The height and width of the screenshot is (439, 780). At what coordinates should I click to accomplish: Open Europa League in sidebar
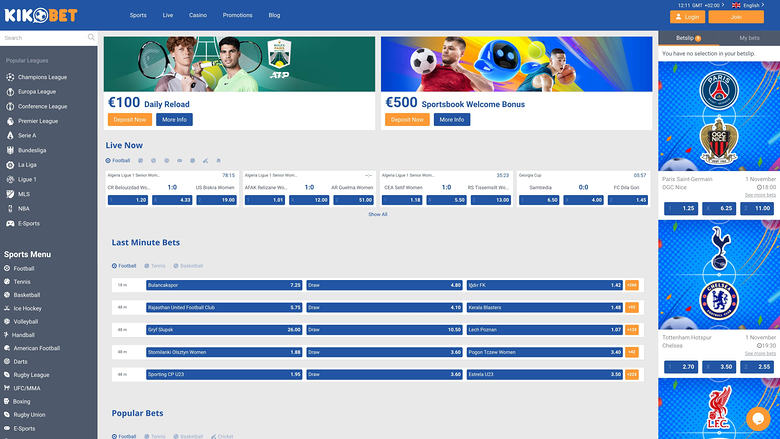pos(37,91)
